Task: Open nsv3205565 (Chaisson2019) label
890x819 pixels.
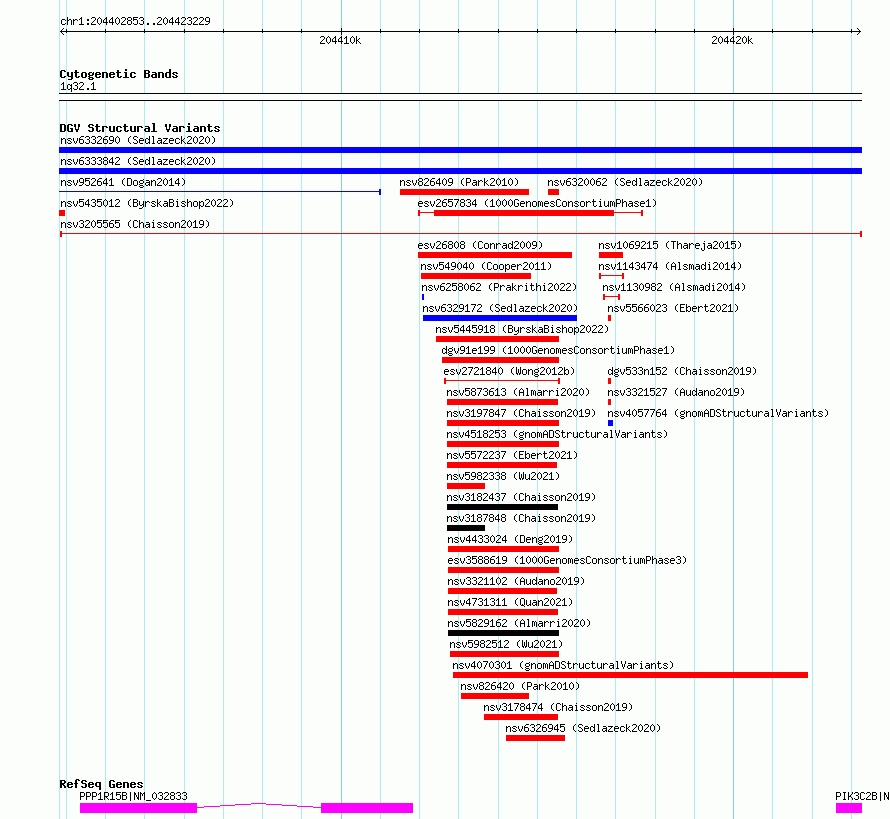Action: click(135, 224)
